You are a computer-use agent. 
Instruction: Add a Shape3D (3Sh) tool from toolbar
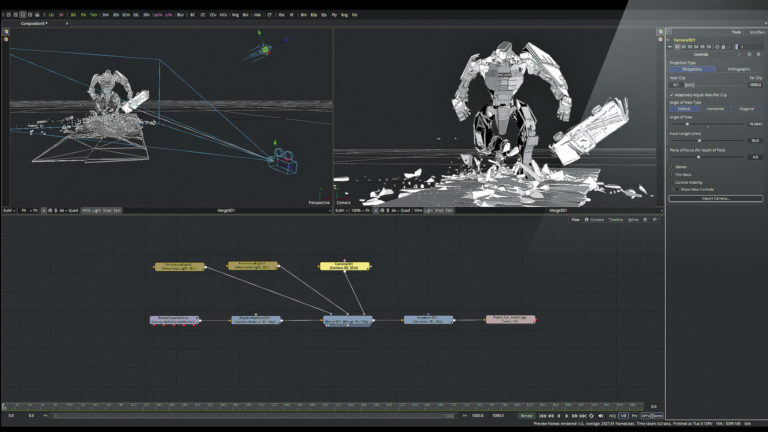[116, 15]
